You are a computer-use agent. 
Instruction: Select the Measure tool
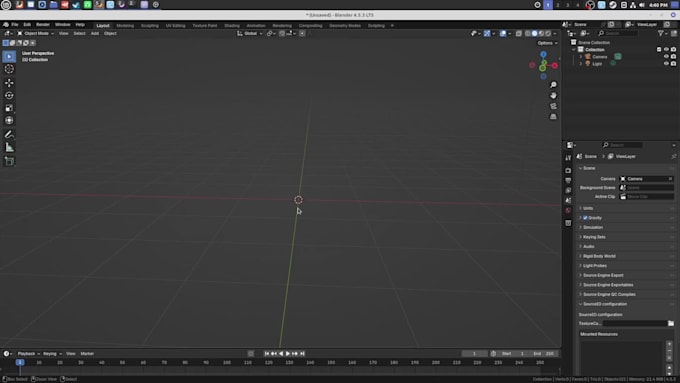click(x=9, y=148)
